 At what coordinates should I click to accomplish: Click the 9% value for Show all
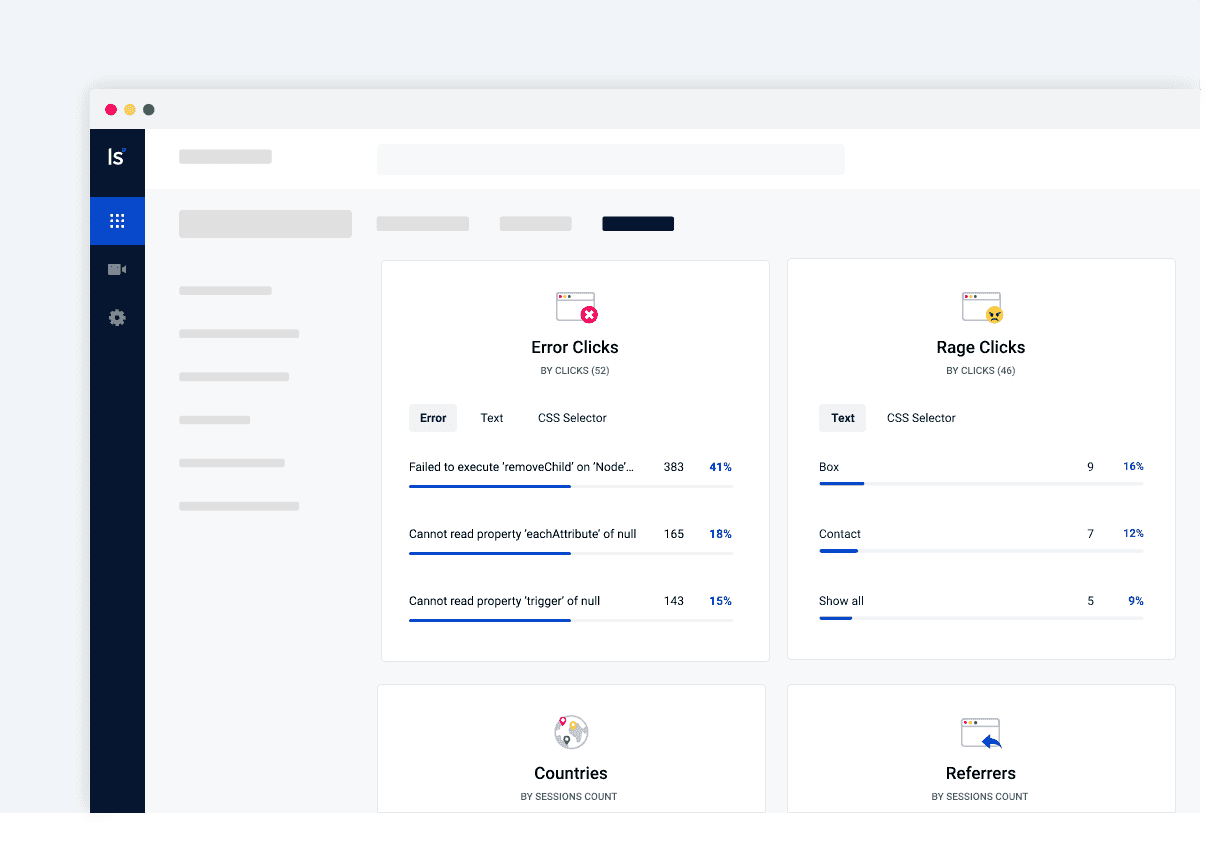pyautogui.click(x=1136, y=601)
